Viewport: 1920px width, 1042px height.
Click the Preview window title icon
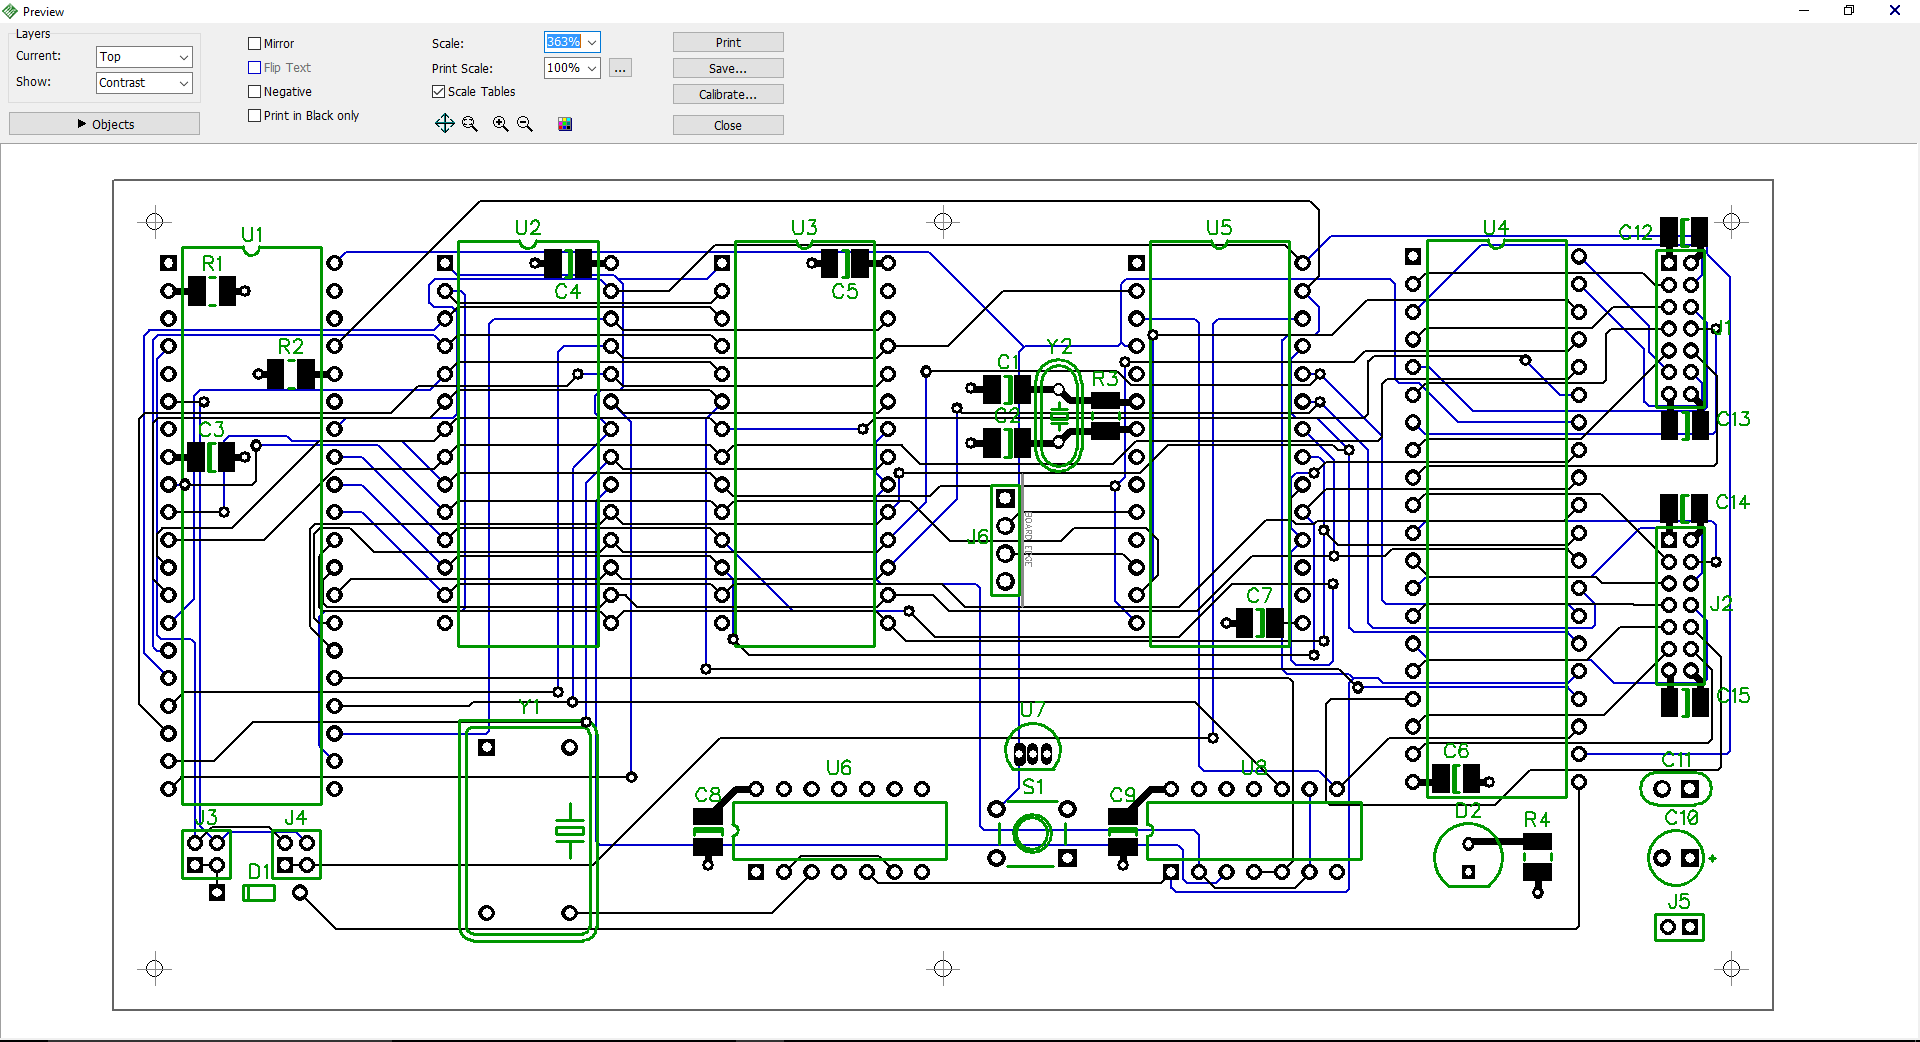click(x=10, y=11)
